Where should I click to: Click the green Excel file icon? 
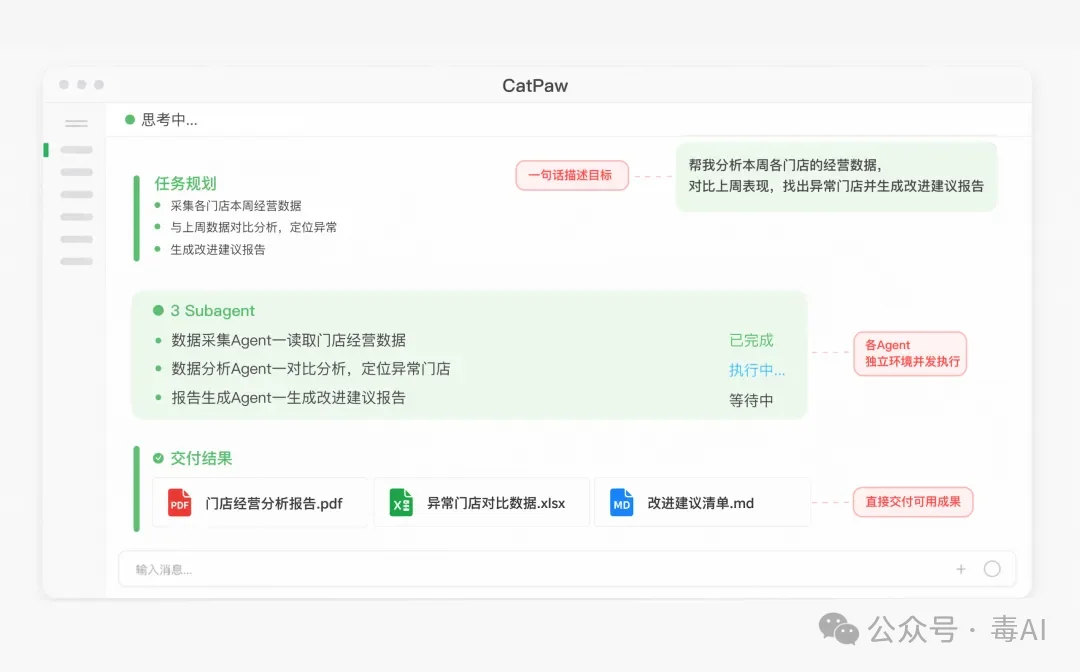coord(401,503)
